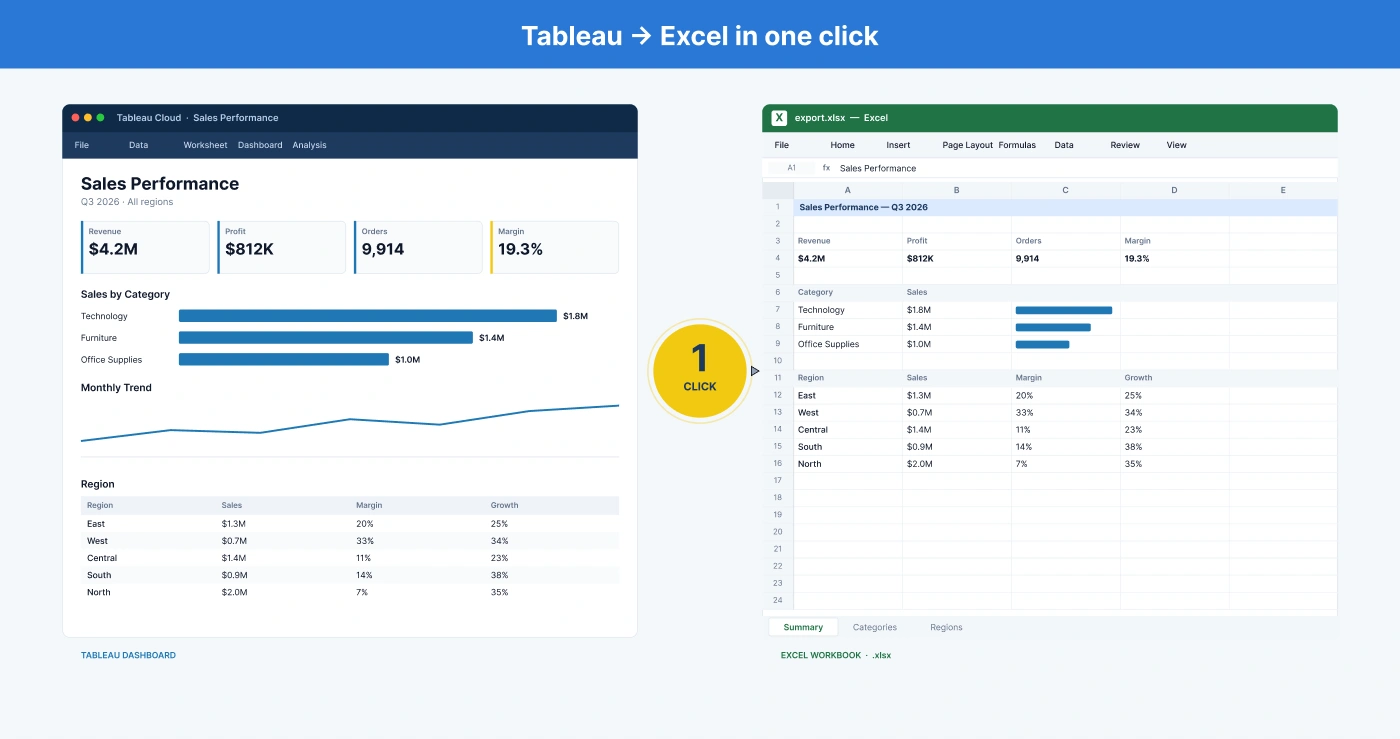Open the File tab in Excel
Screen dimensions: 1400x739
coord(782,145)
